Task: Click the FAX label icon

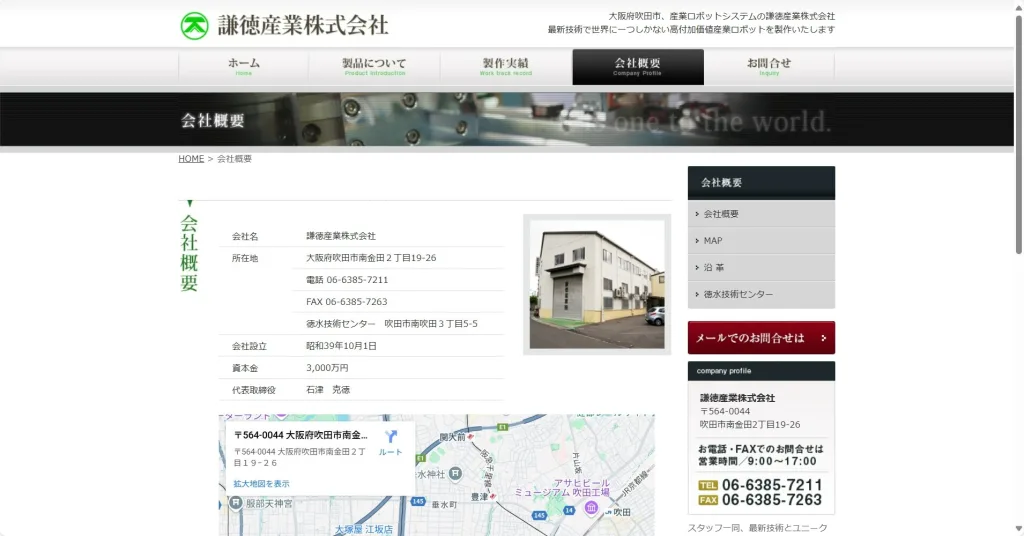Action: tap(708, 500)
